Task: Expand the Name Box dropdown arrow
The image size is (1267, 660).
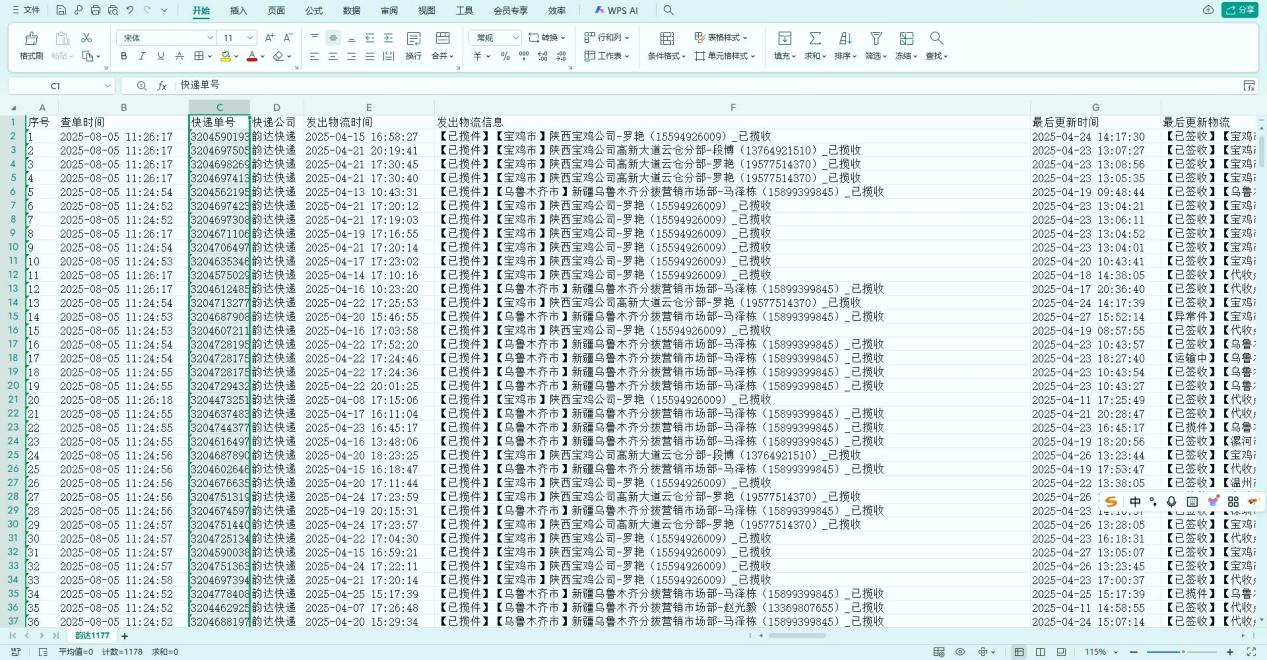Action: (108, 86)
